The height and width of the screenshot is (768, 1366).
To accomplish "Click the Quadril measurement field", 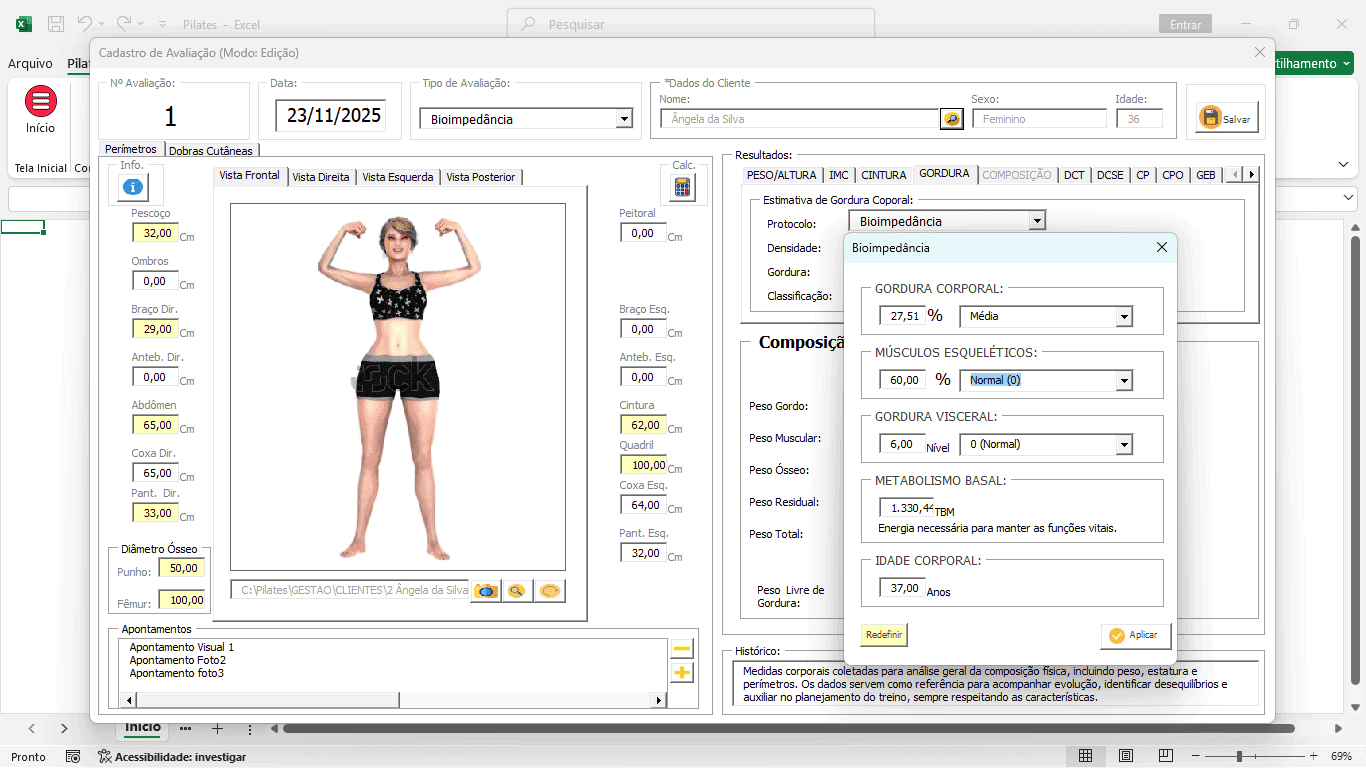I will click(643, 465).
